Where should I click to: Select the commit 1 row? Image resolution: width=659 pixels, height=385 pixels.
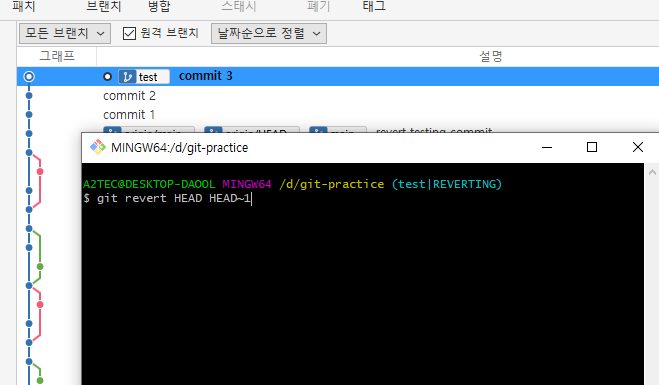[338, 115]
